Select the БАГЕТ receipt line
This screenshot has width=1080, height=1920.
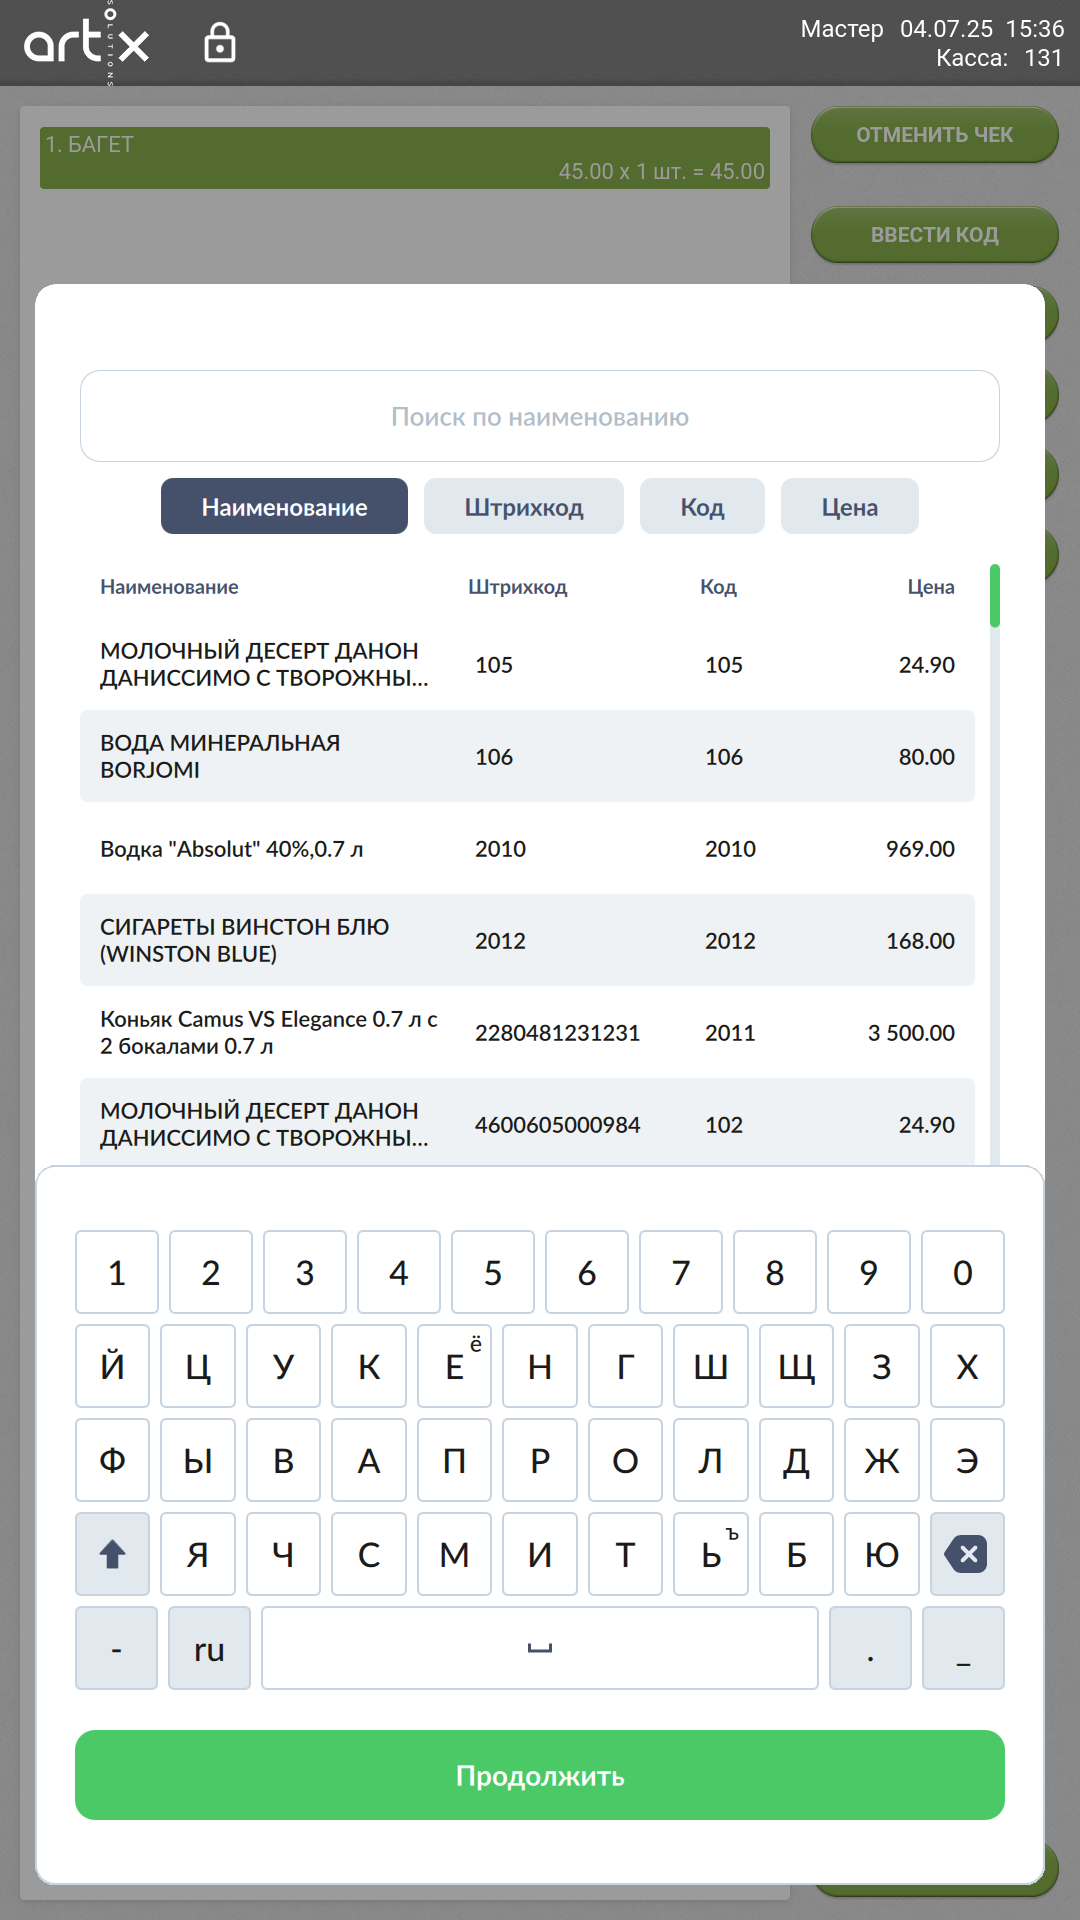point(405,158)
